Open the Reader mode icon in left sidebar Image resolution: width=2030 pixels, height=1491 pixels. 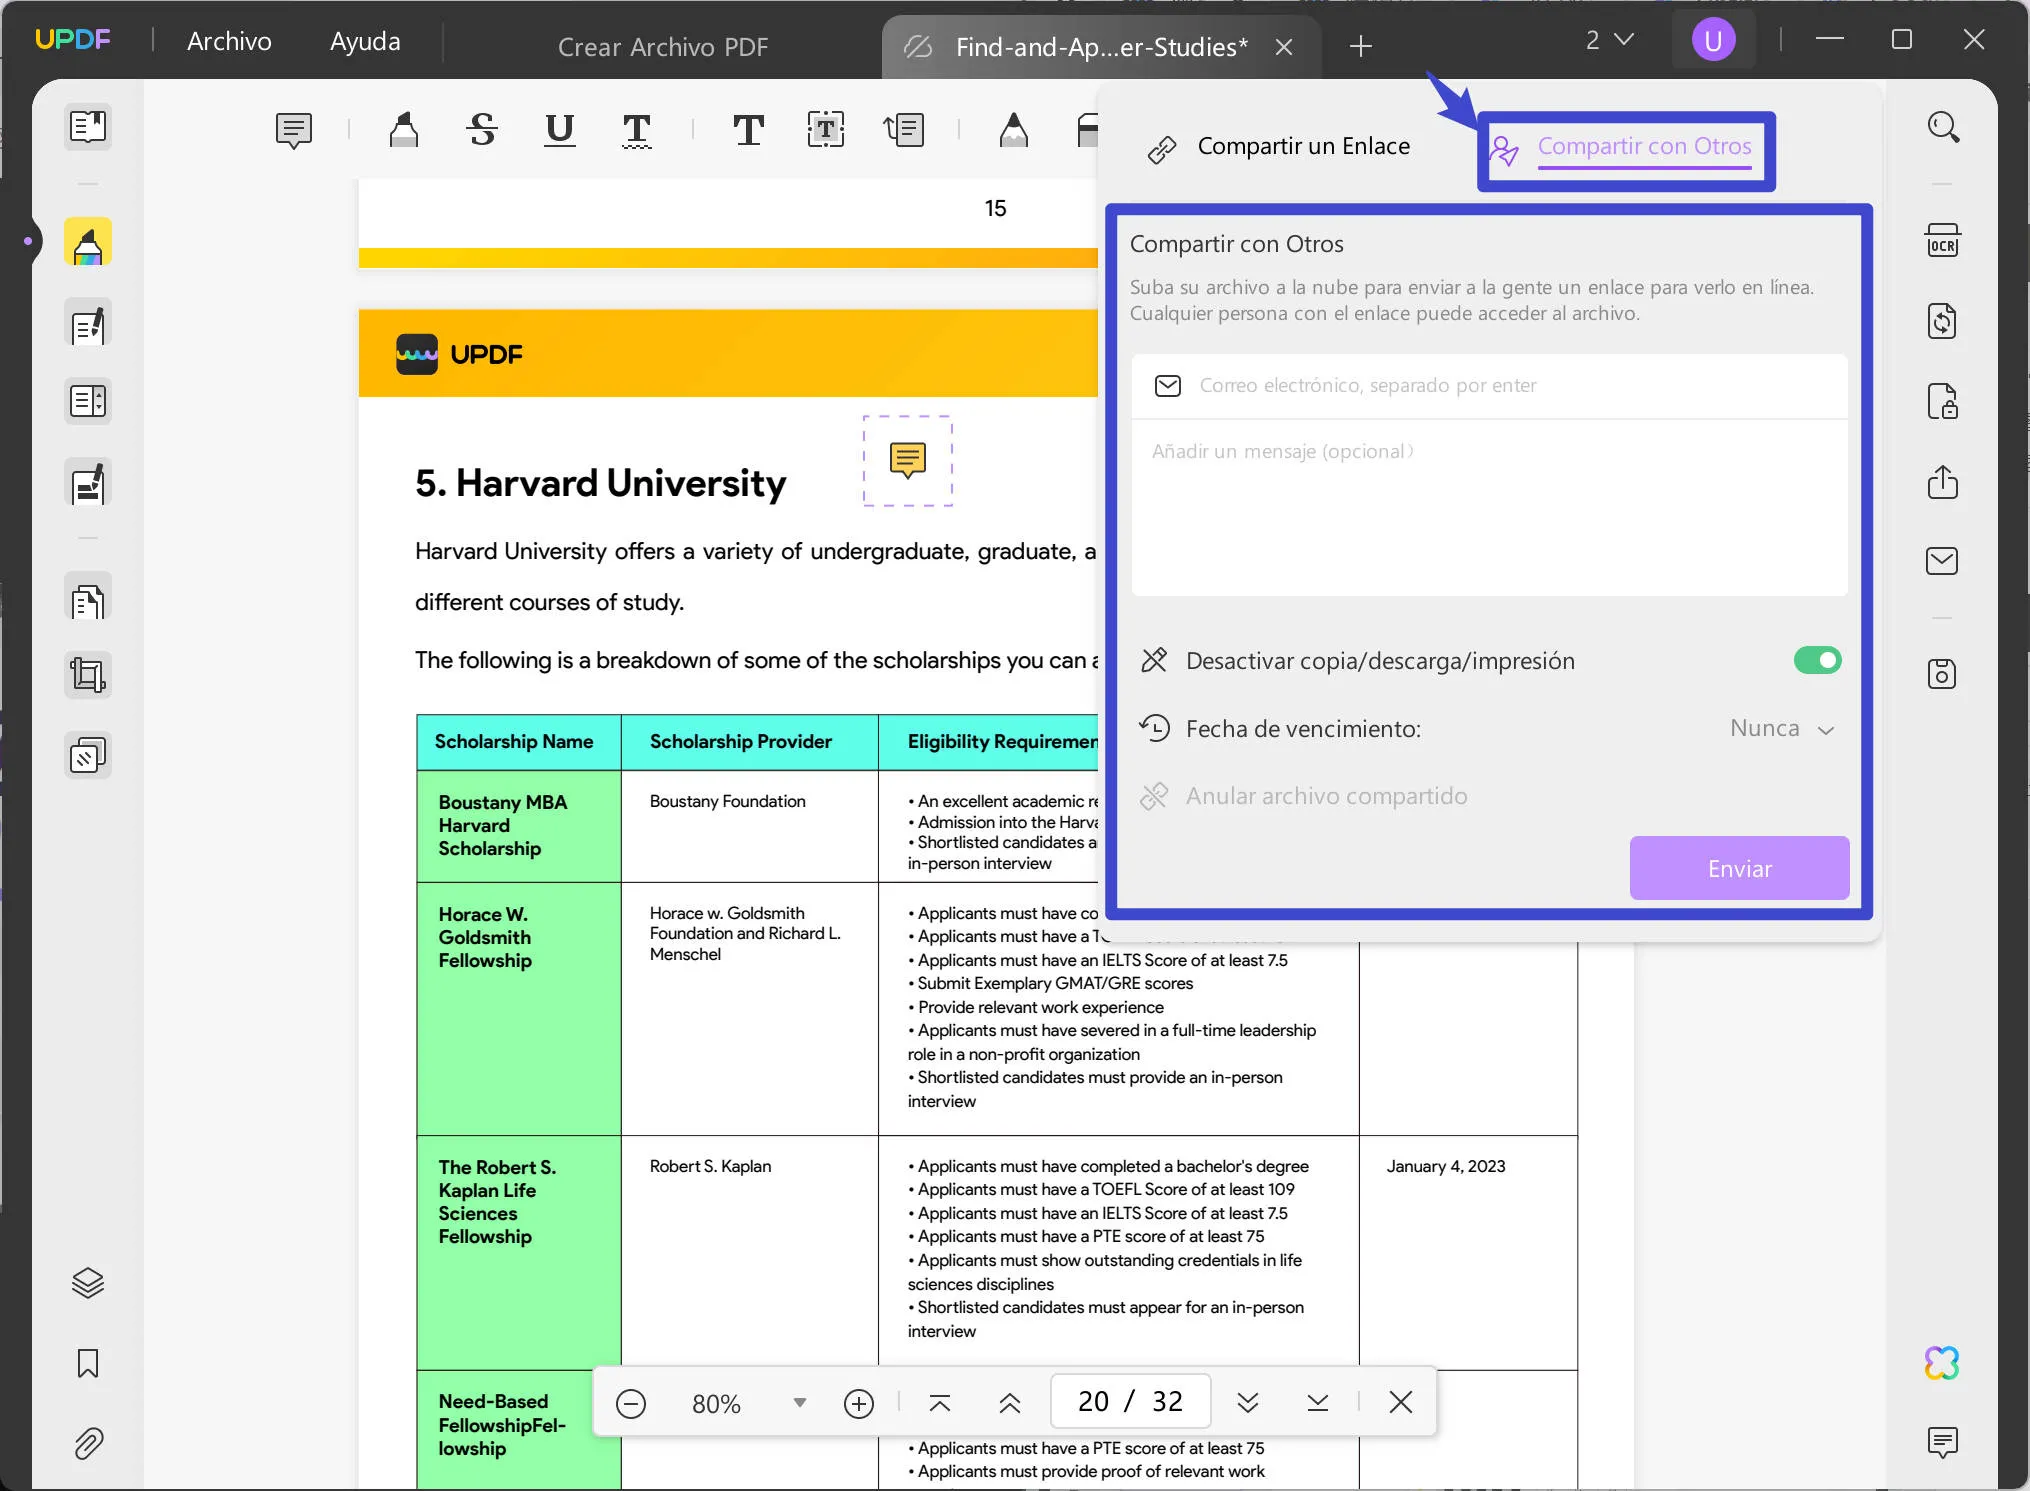point(88,127)
